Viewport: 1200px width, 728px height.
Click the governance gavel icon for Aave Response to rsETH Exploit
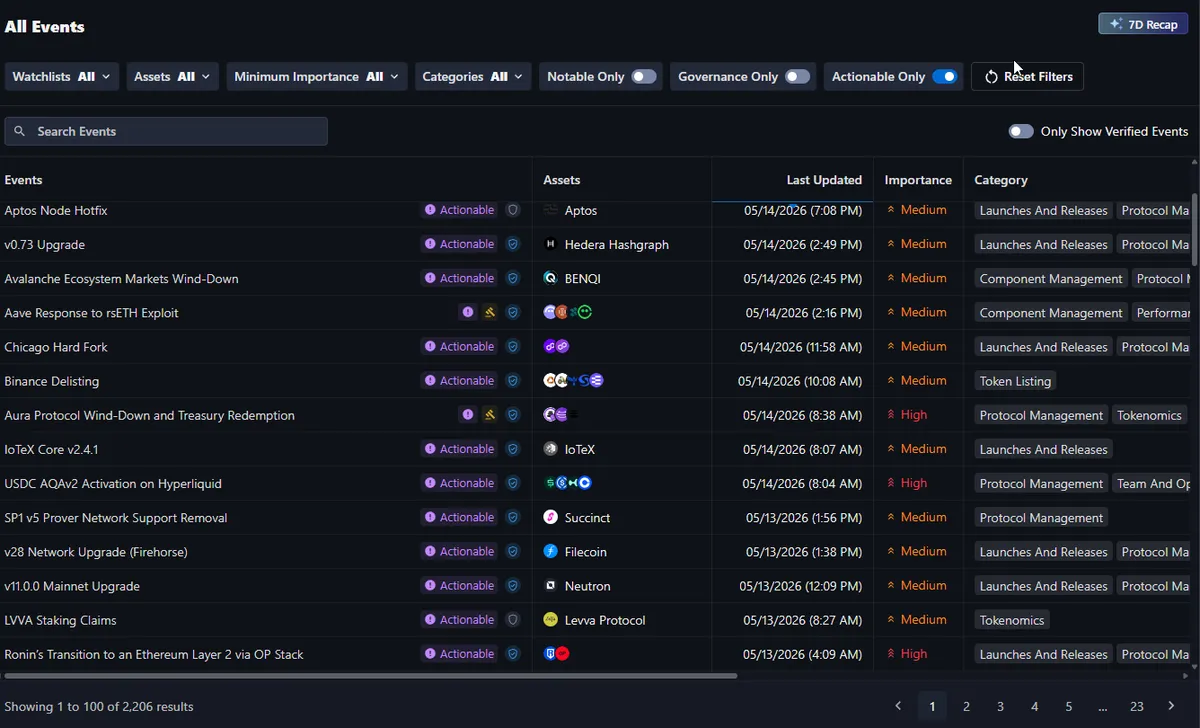click(490, 312)
